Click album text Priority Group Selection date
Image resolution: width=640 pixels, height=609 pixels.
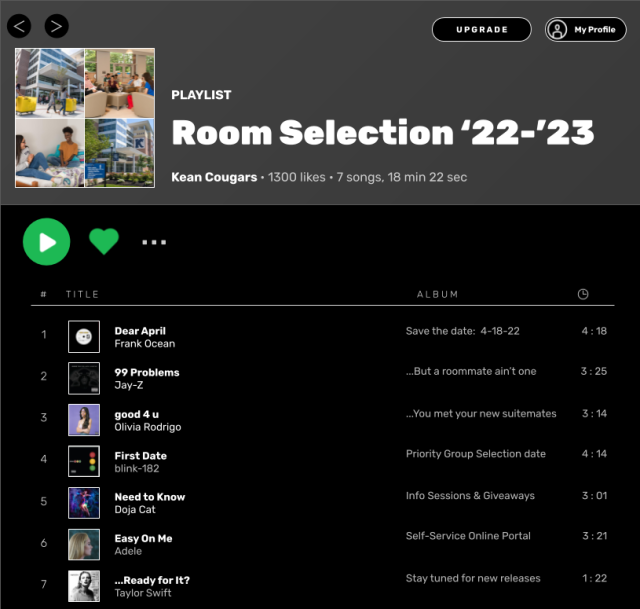click(476, 454)
